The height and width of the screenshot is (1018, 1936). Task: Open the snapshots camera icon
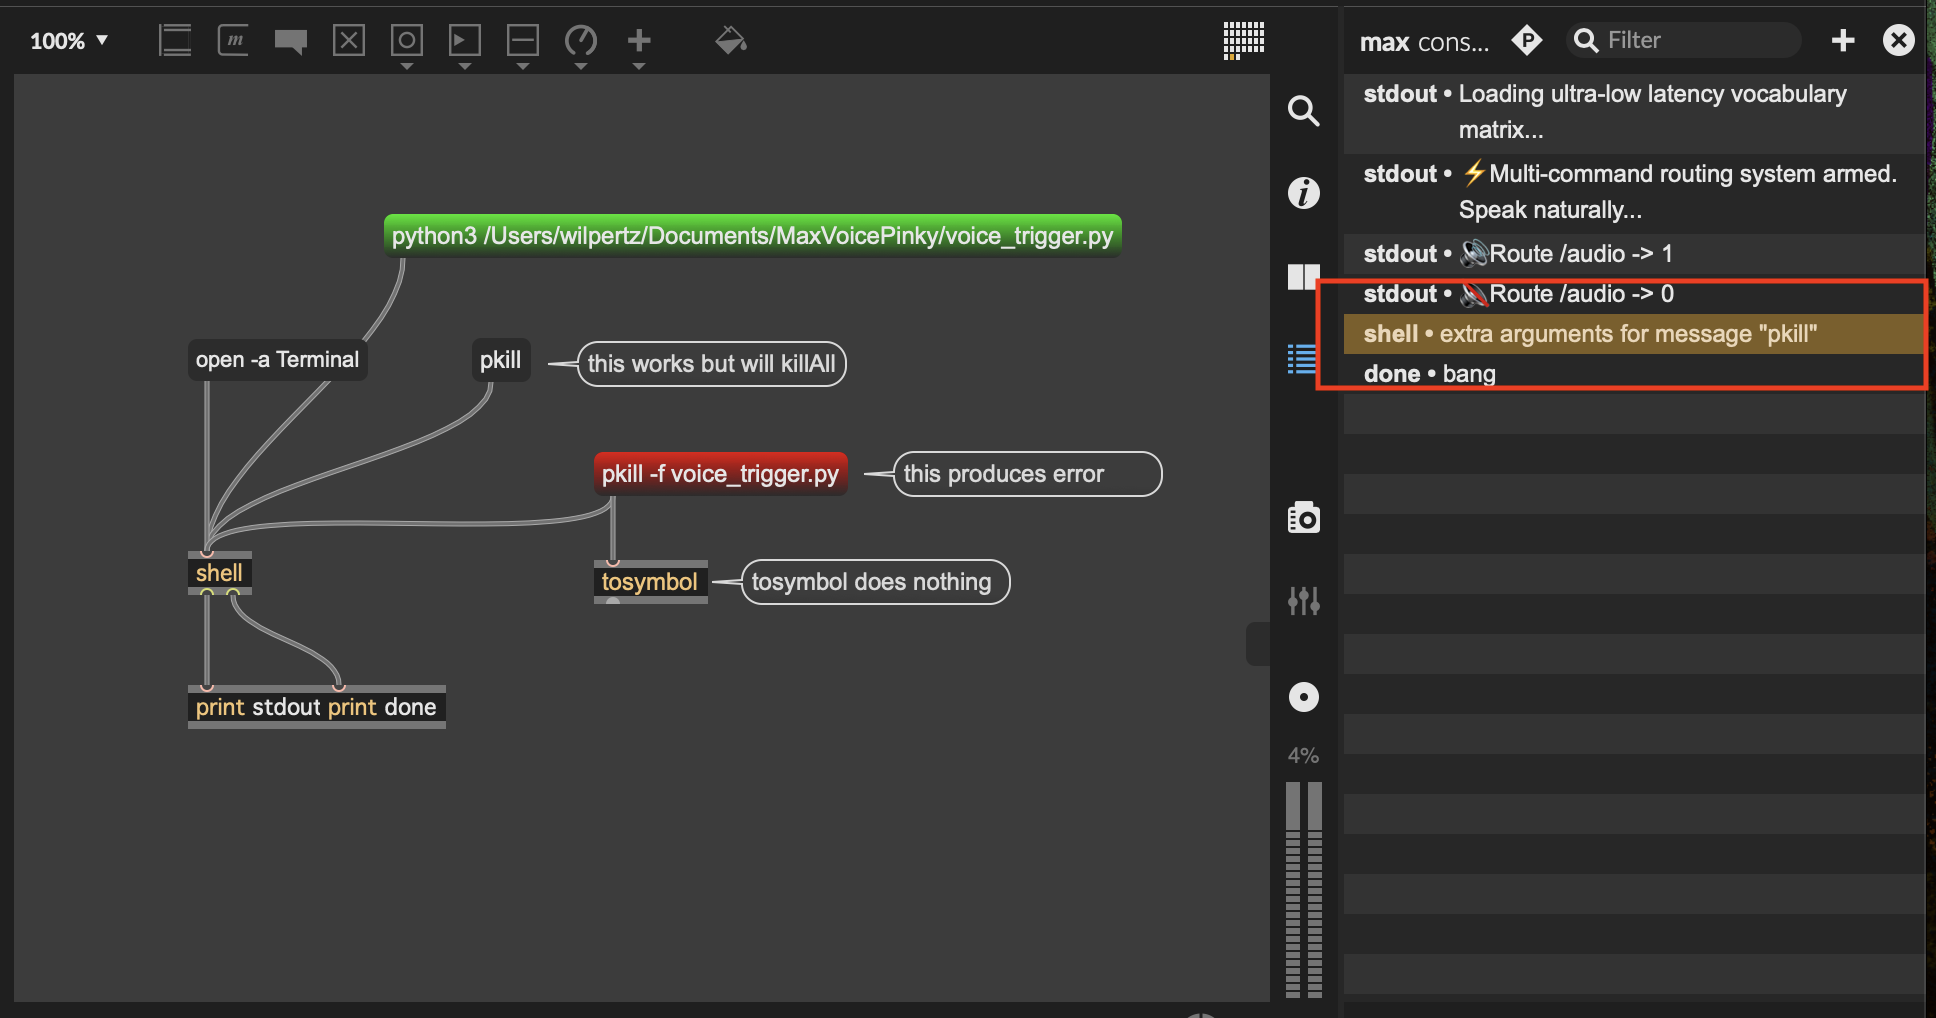tap(1303, 517)
